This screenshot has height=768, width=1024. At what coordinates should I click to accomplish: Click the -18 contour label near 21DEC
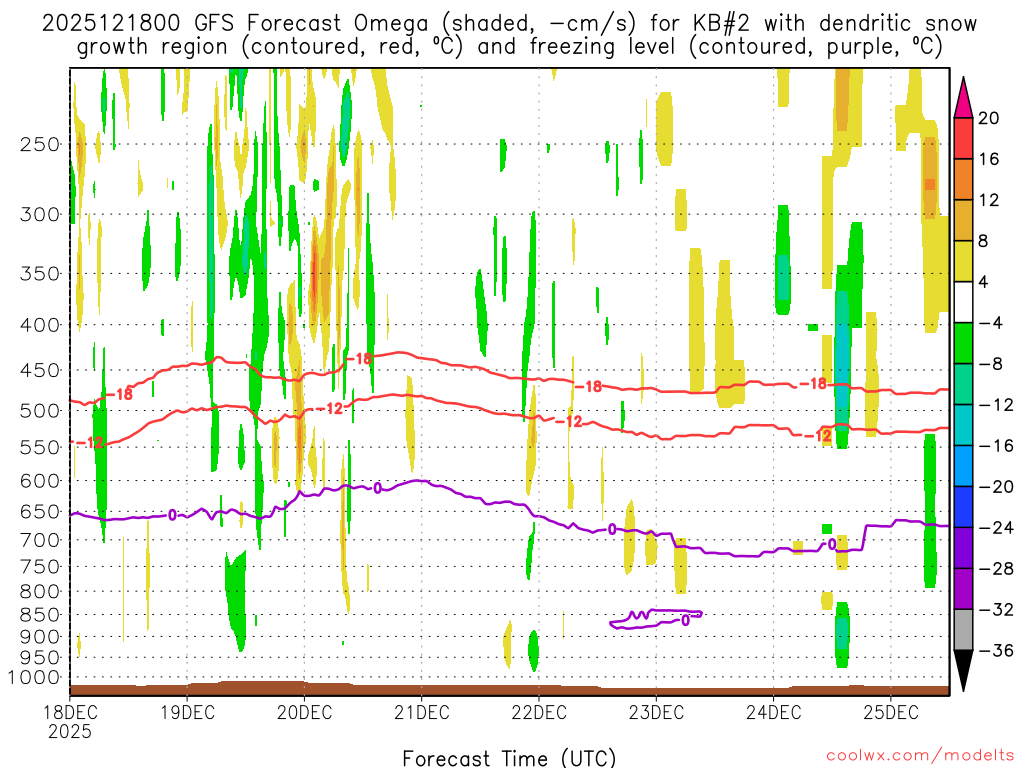pyautogui.click(x=359, y=359)
